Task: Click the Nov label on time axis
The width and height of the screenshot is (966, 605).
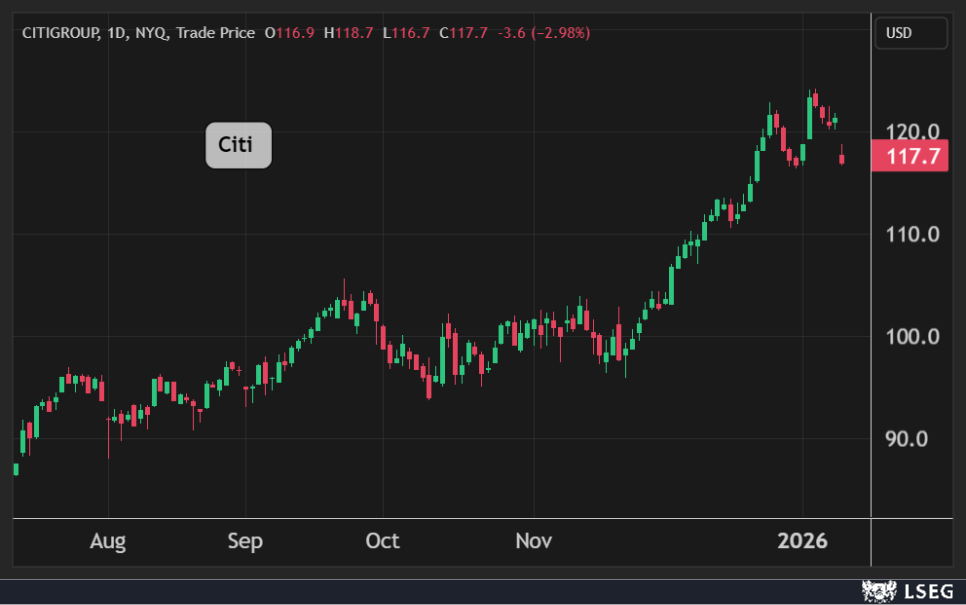Action: coord(534,541)
